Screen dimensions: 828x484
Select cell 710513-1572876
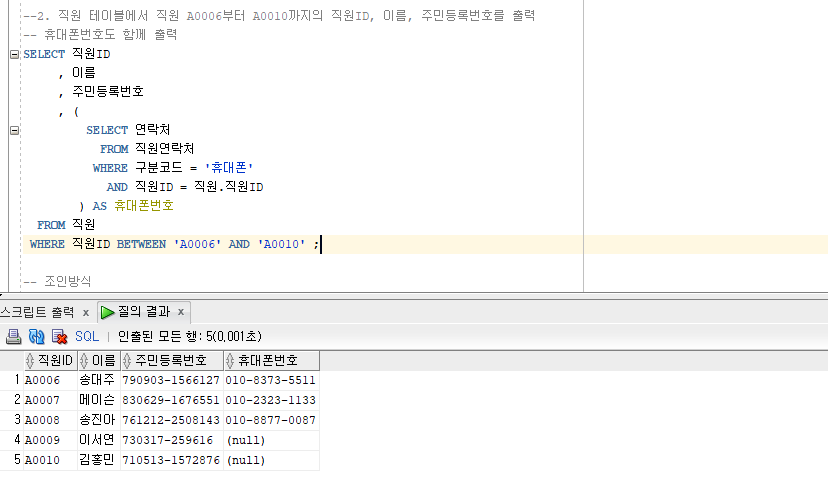point(171,460)
